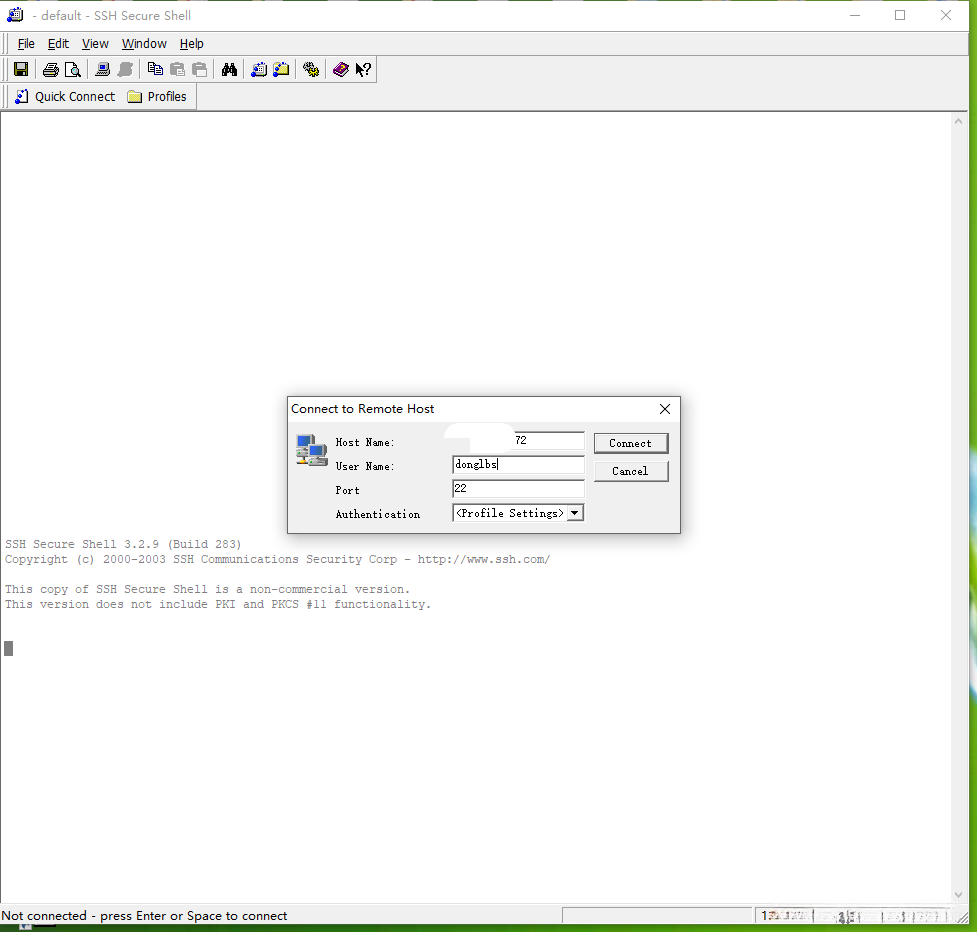Maximize the SSH Secure Shell window
Viewport: 977px width, 932px height.
[900, 15]
